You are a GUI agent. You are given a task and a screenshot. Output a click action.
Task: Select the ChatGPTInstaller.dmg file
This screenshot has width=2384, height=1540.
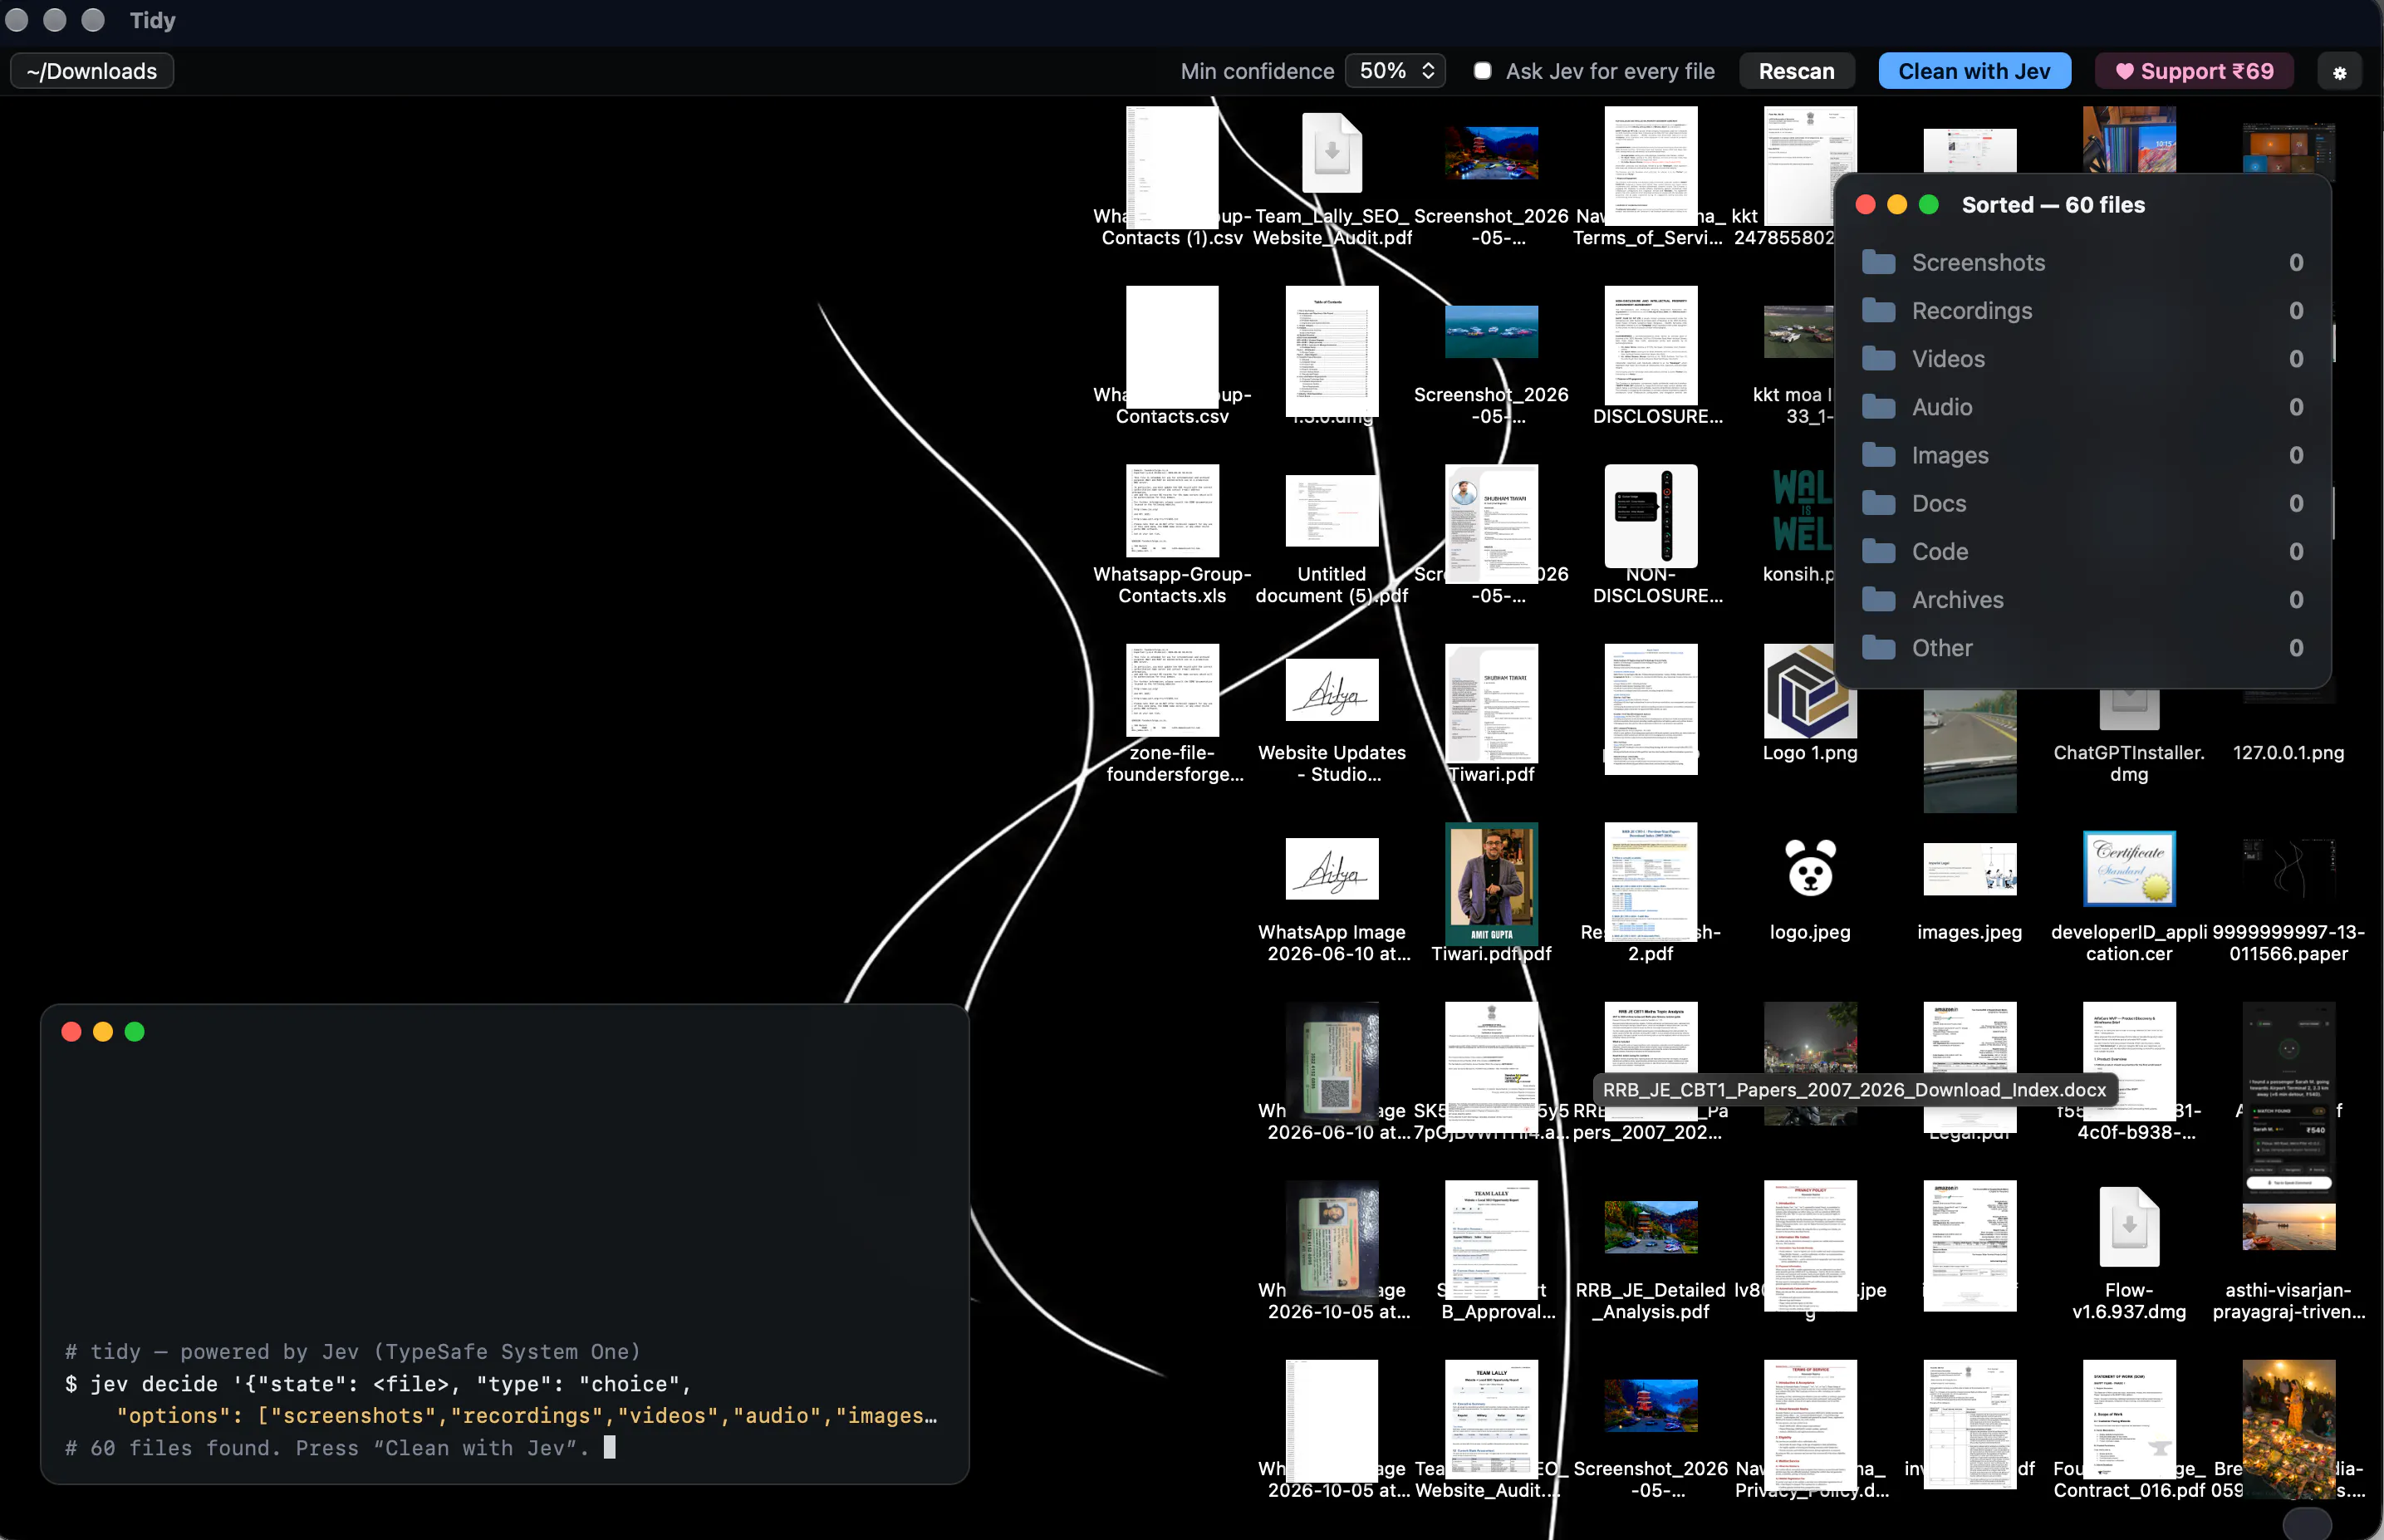[x=2129, y=710]
